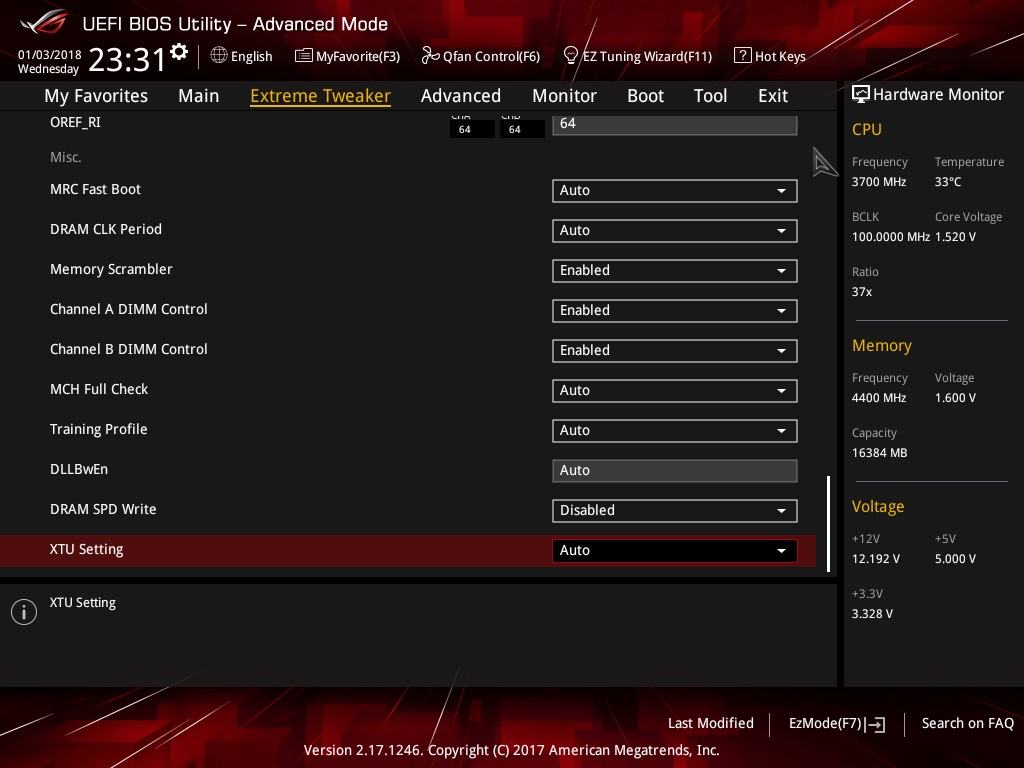The height and width of the screenshot is (768, 1024).
Task: Click the +12V reading 12.192 V
Action: click(x=876, y=559)
